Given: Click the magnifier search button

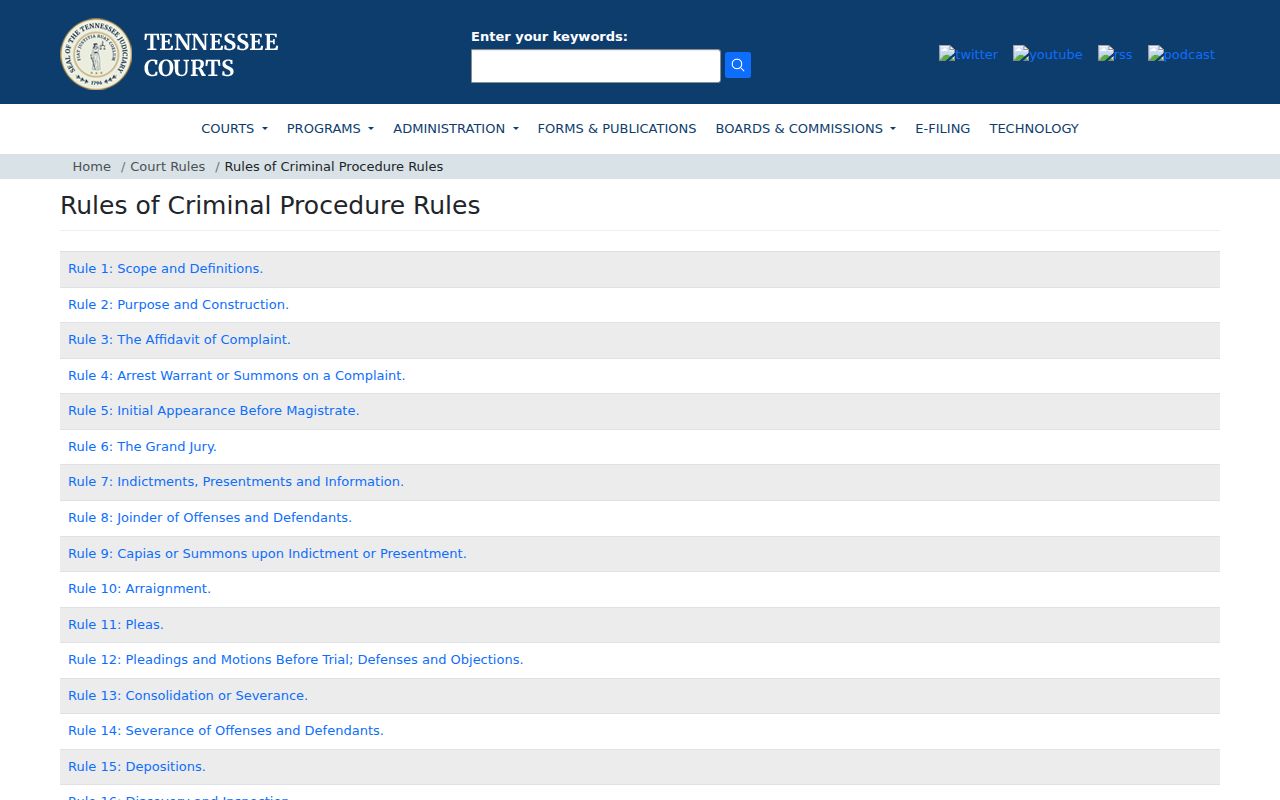Looking at the screenshot, I should 738,65.
